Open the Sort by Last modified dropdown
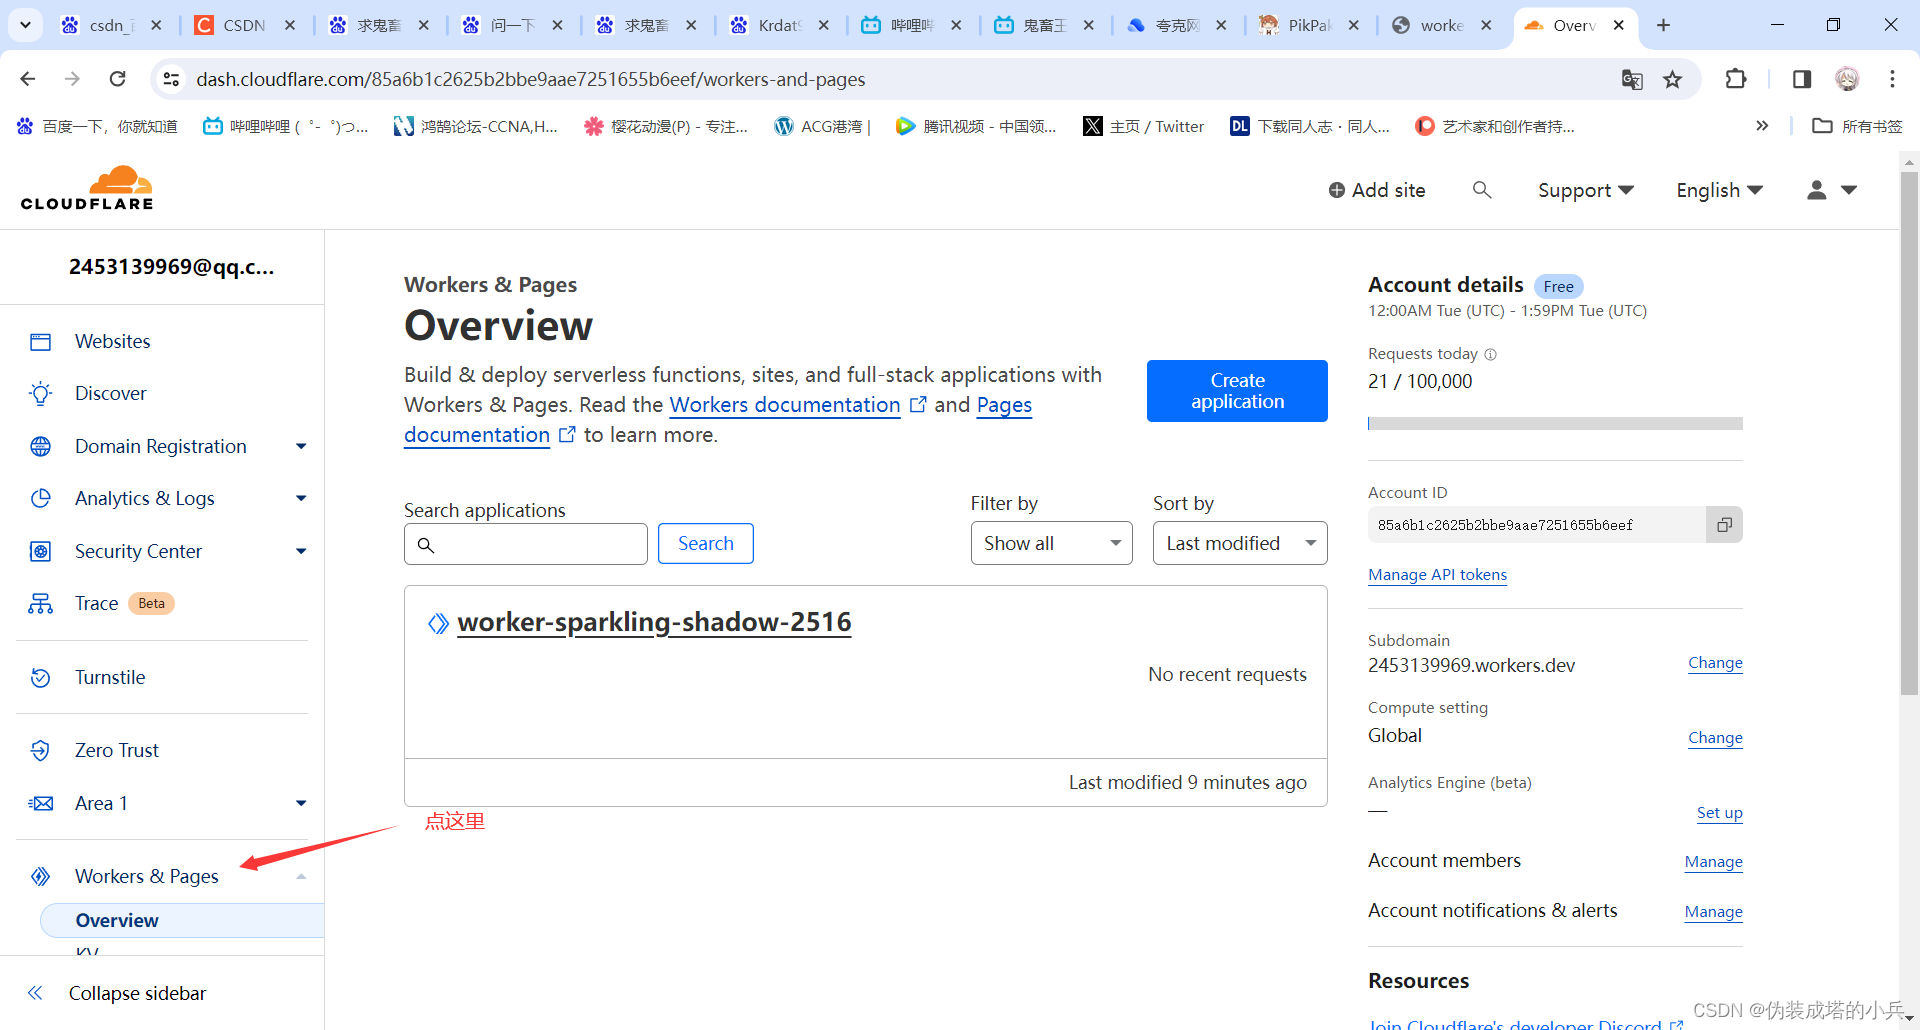 point(1240,543)
